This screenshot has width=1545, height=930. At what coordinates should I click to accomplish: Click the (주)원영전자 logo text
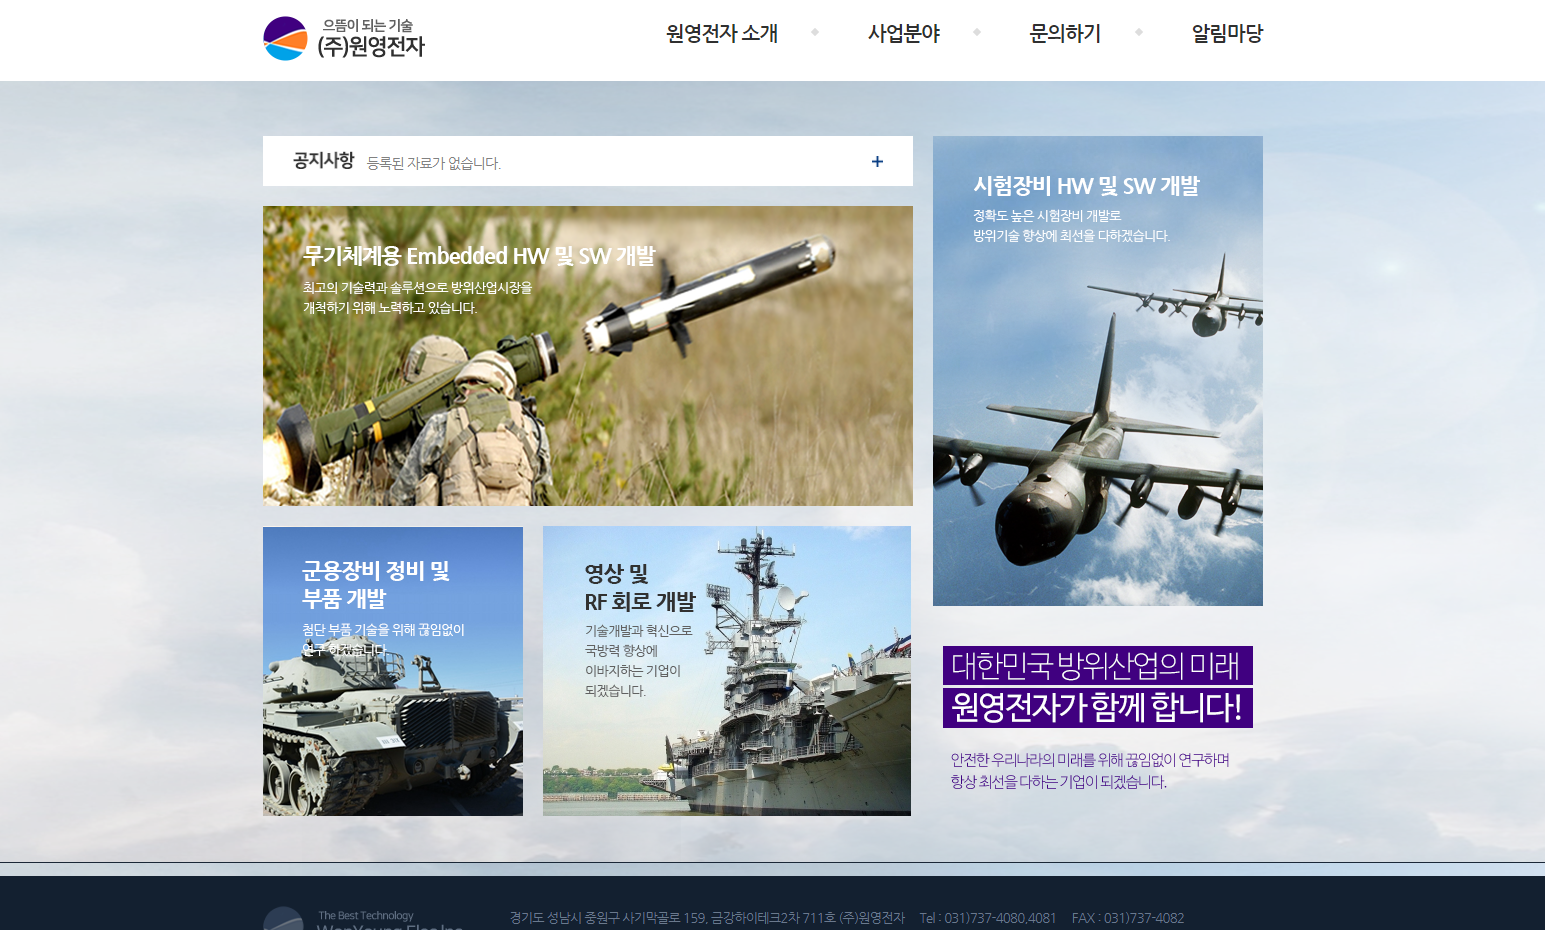[x=371, y=46]
